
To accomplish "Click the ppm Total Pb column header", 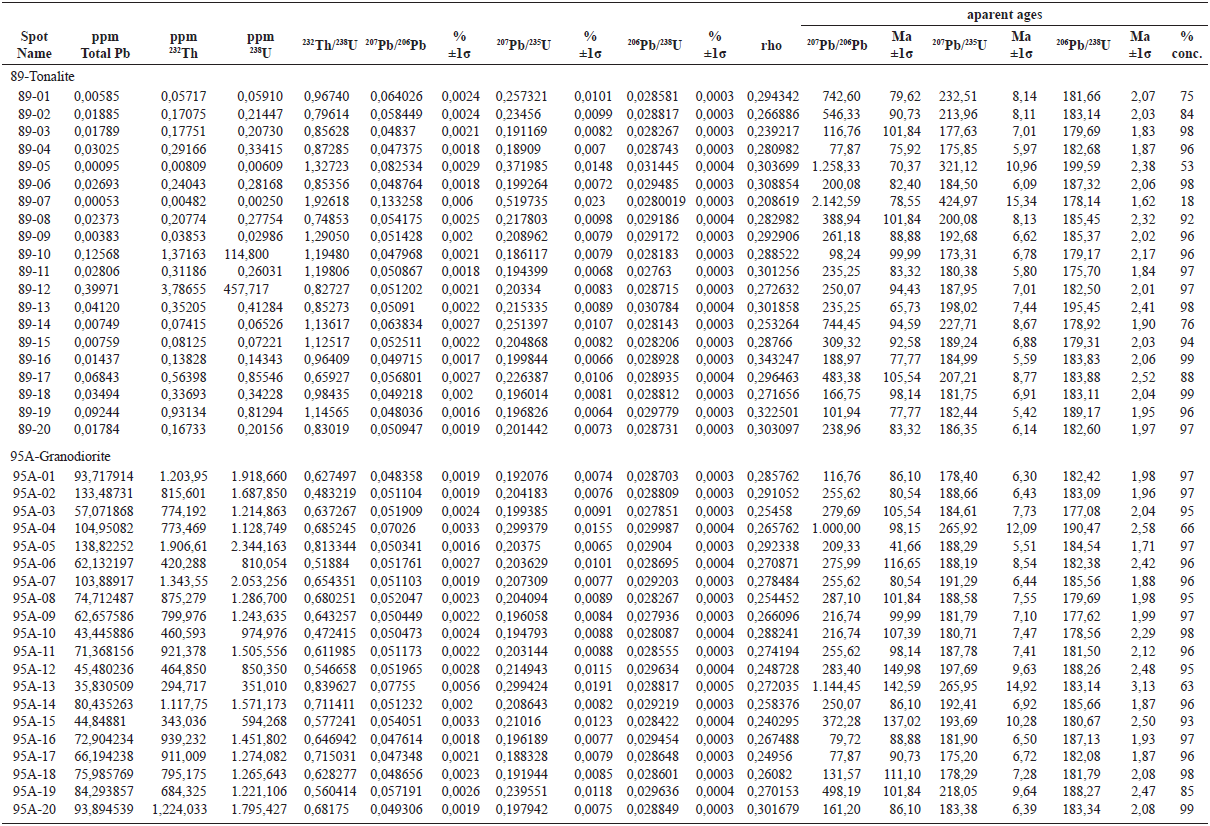I will 97,45.
